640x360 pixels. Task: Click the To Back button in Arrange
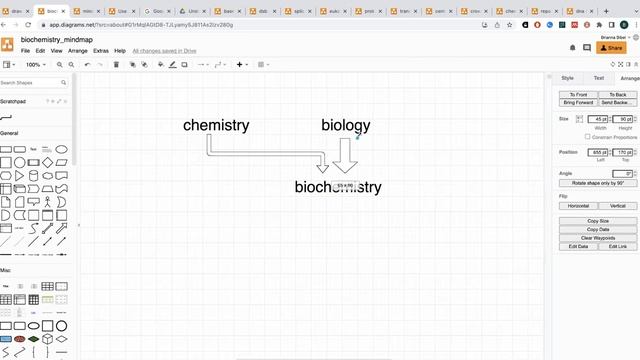click(618, 94)
